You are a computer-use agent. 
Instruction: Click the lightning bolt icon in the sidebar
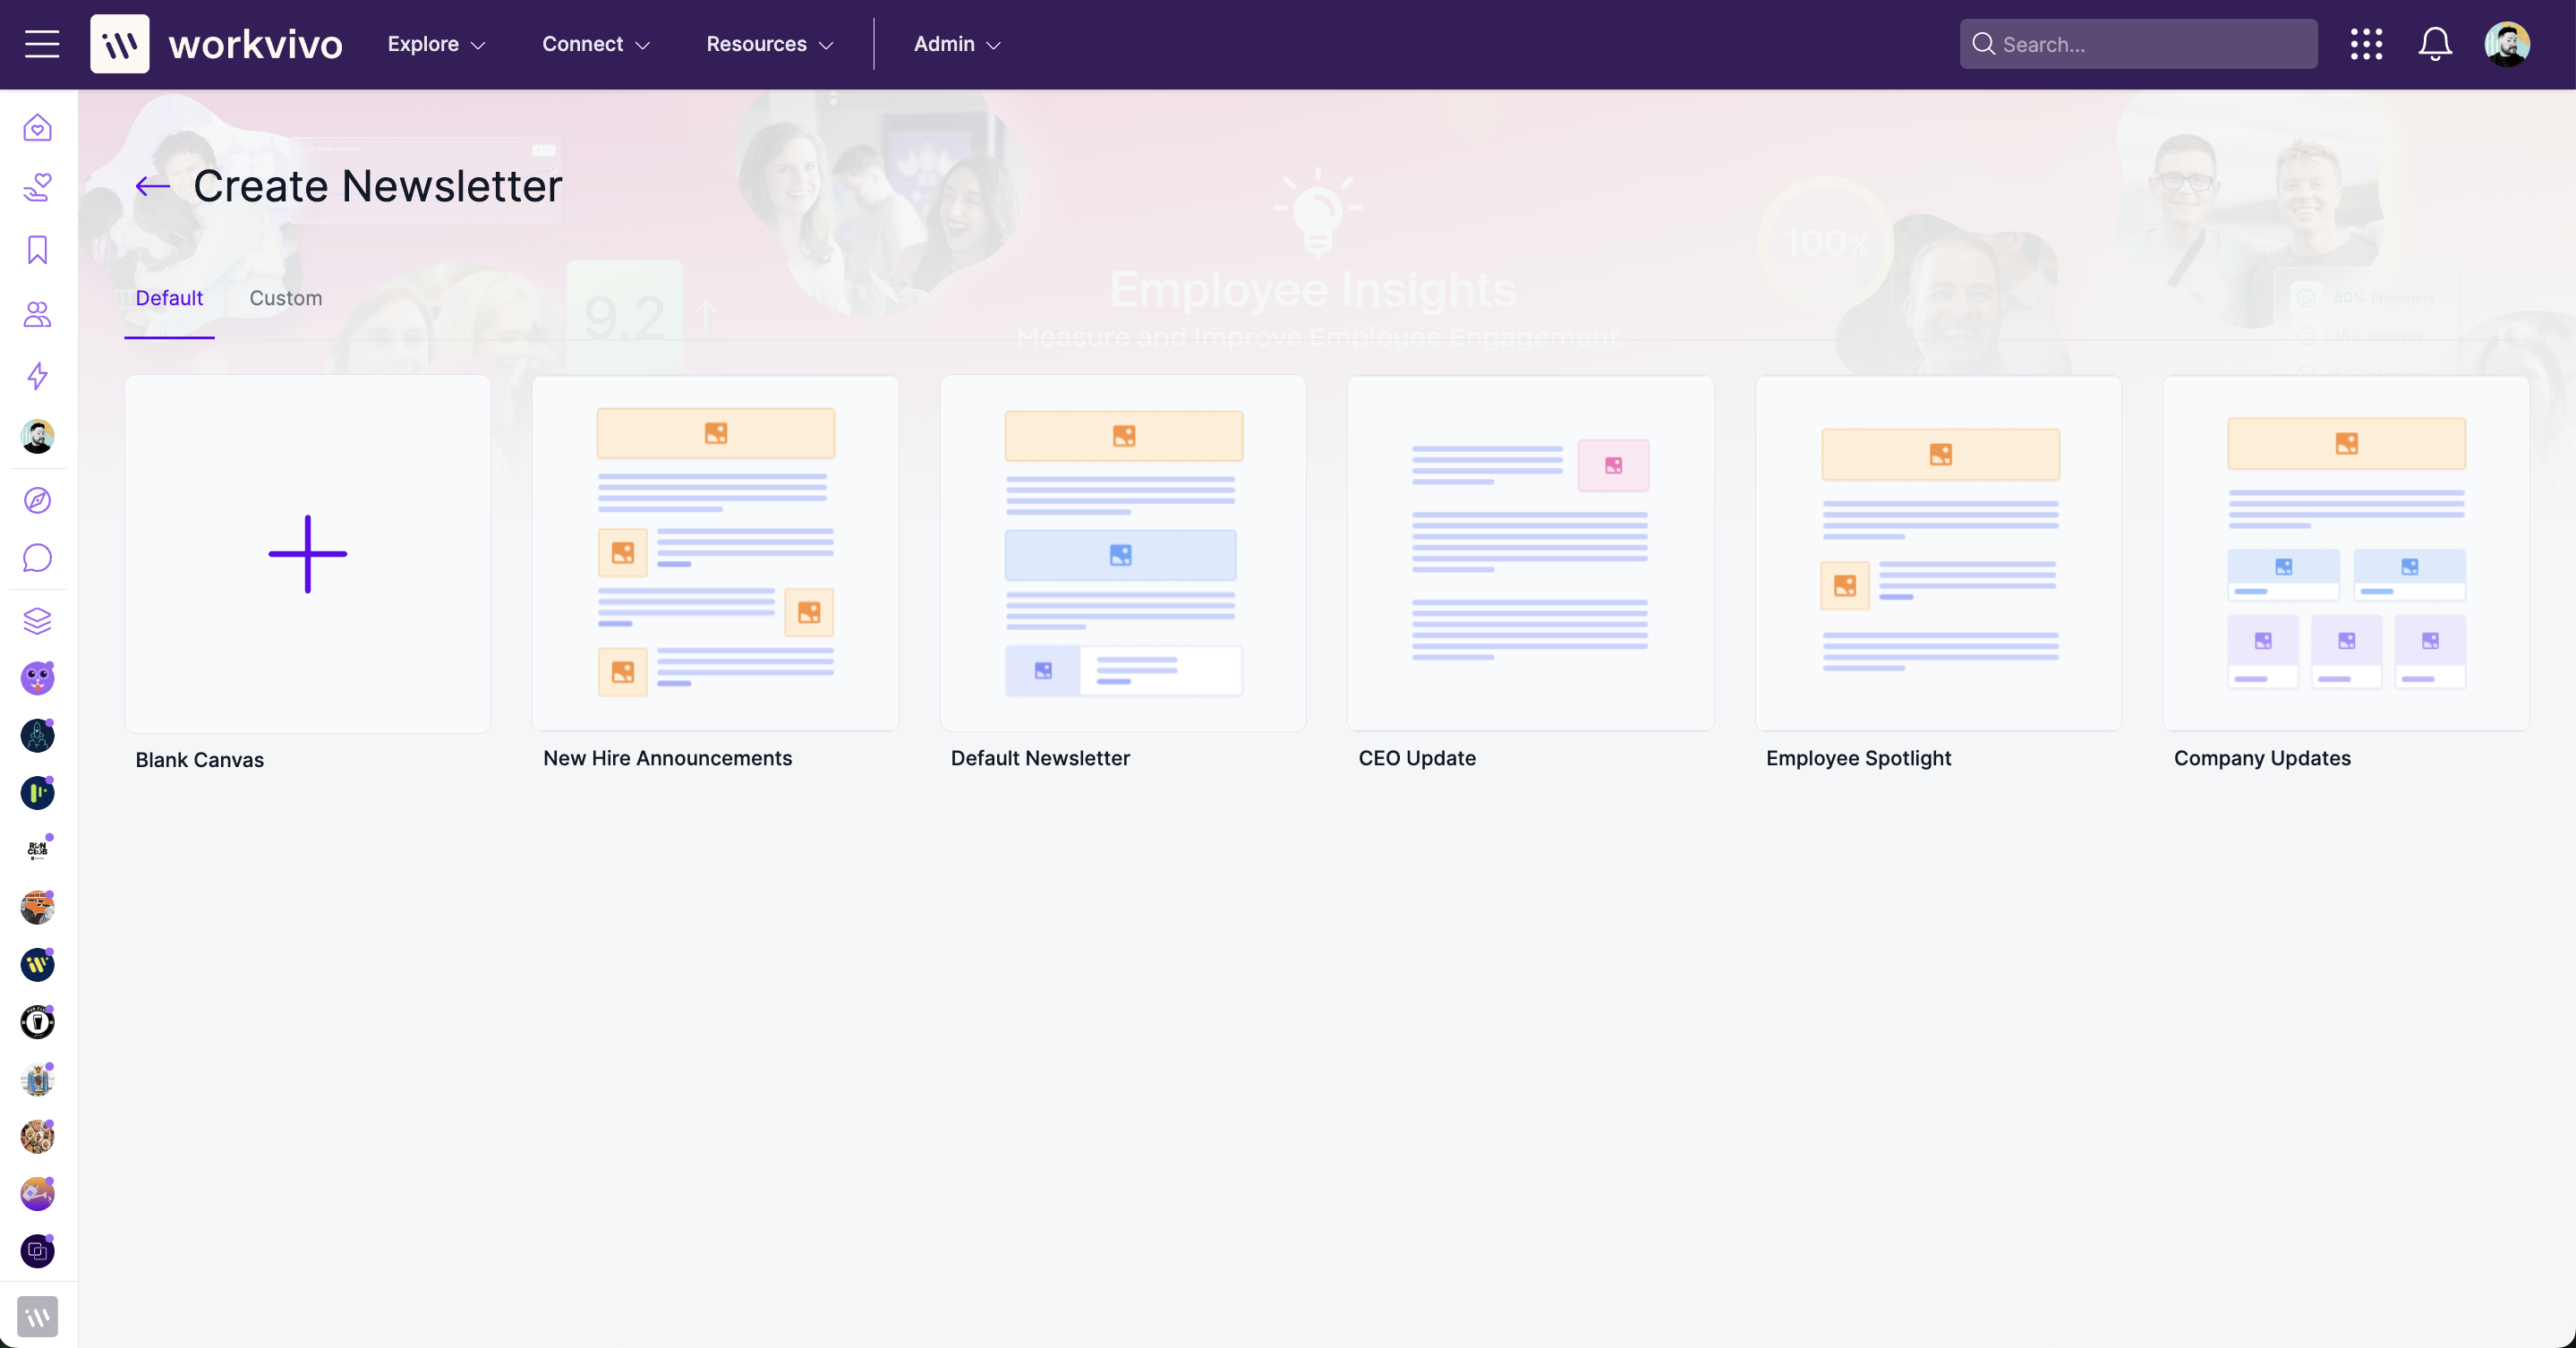(x=37, y=376)
